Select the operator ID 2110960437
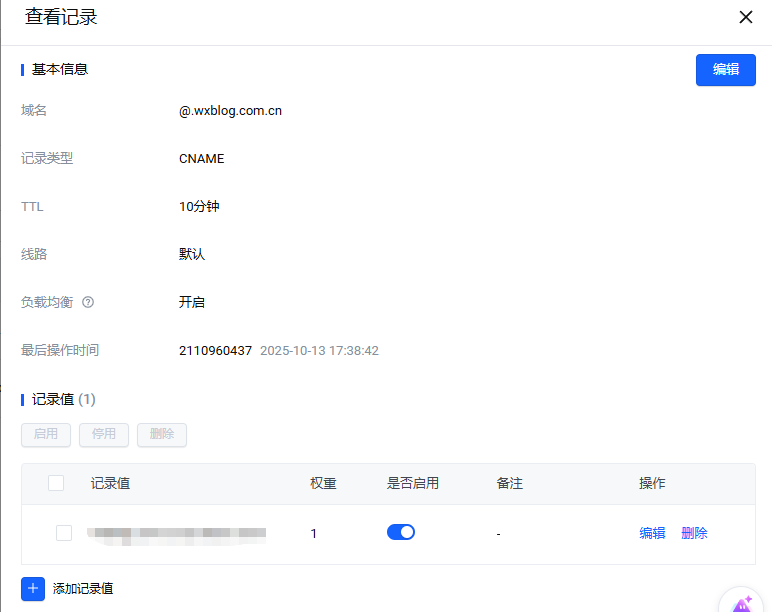Screen dimensions: 772x612 pyautogui.click(x=215, y=351)
